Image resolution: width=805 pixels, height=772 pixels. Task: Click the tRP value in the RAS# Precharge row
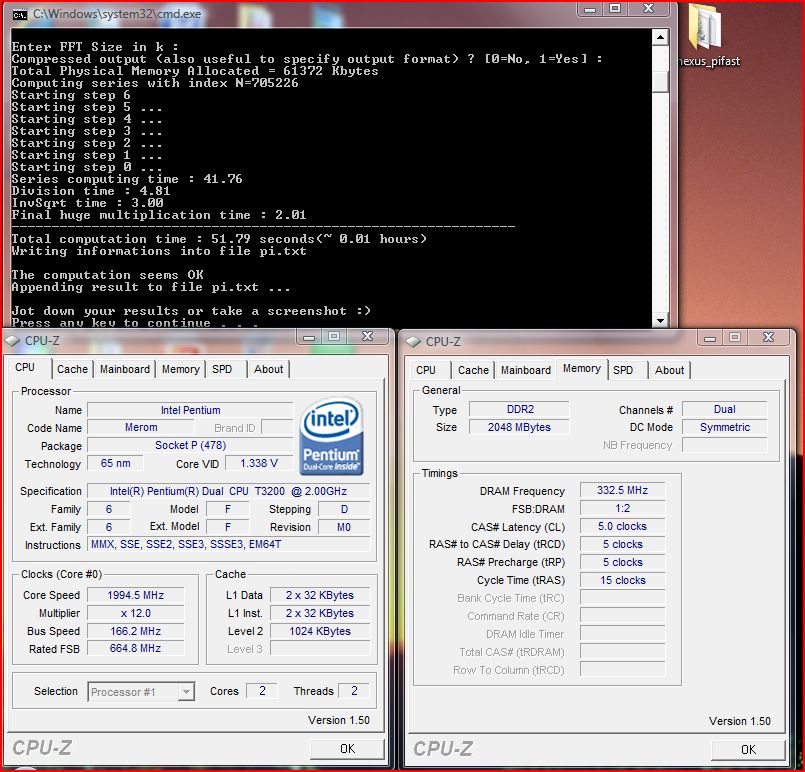[x=623, y=562]
